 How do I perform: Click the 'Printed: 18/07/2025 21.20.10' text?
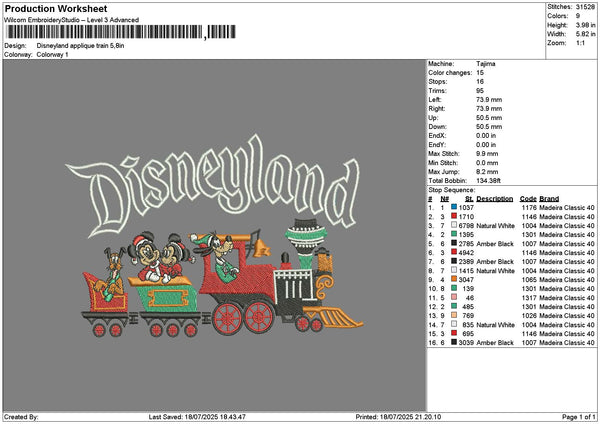tap(398, 417)
